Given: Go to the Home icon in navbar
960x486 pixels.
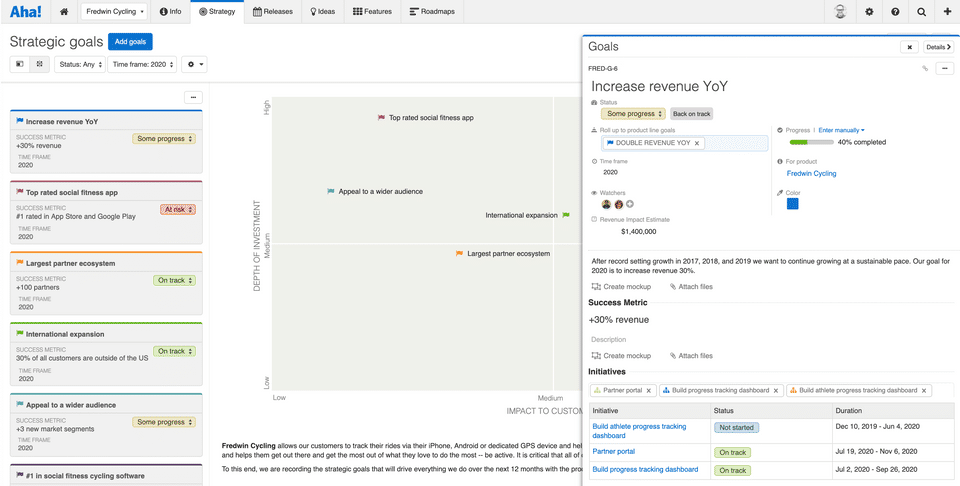Looking at the screenshot, I should [x=64, y=12].
